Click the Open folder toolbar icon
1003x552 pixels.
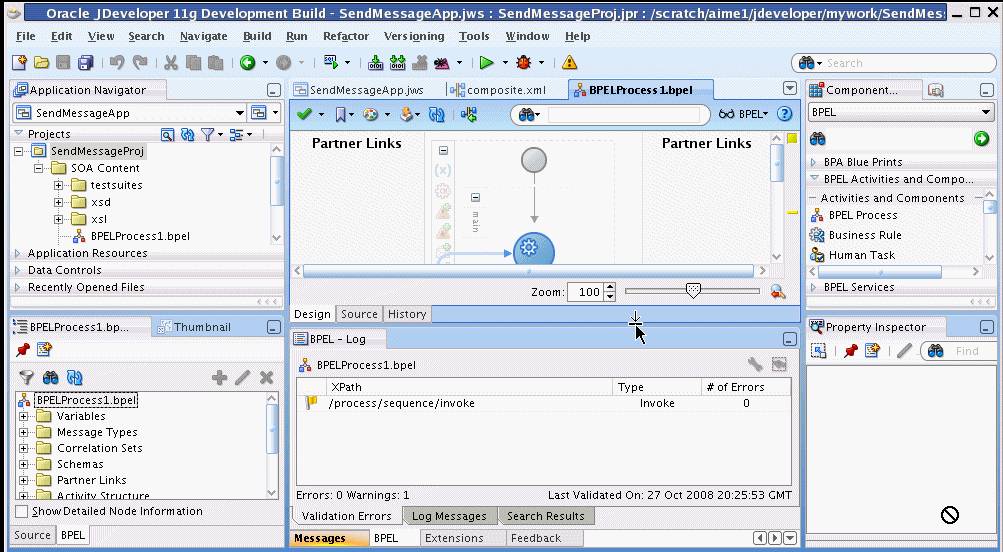pos(42,63)
